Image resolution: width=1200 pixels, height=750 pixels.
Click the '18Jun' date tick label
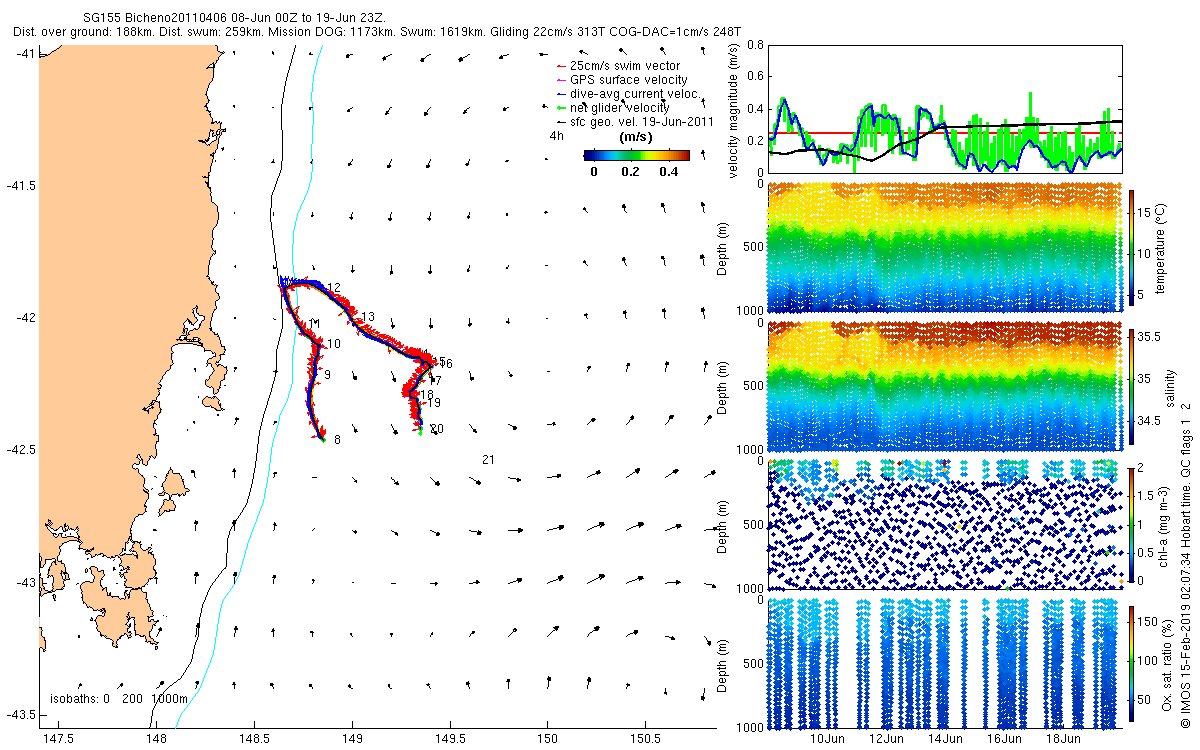tap(1063, 739)
